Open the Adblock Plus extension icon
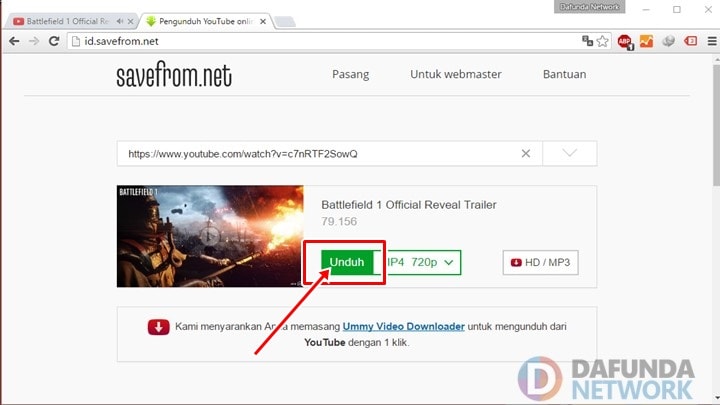This screenshot has height=405, width=720. point(625,41)
